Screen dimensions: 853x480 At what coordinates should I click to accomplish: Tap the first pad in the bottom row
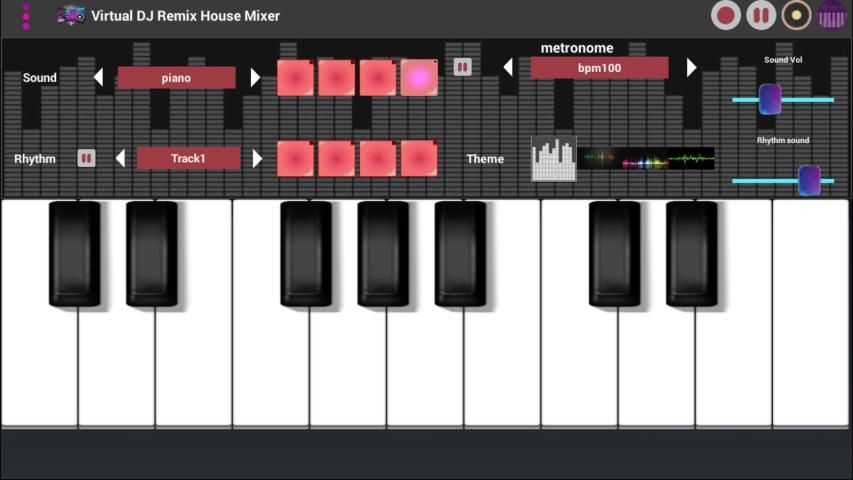[x=295, y=158]
